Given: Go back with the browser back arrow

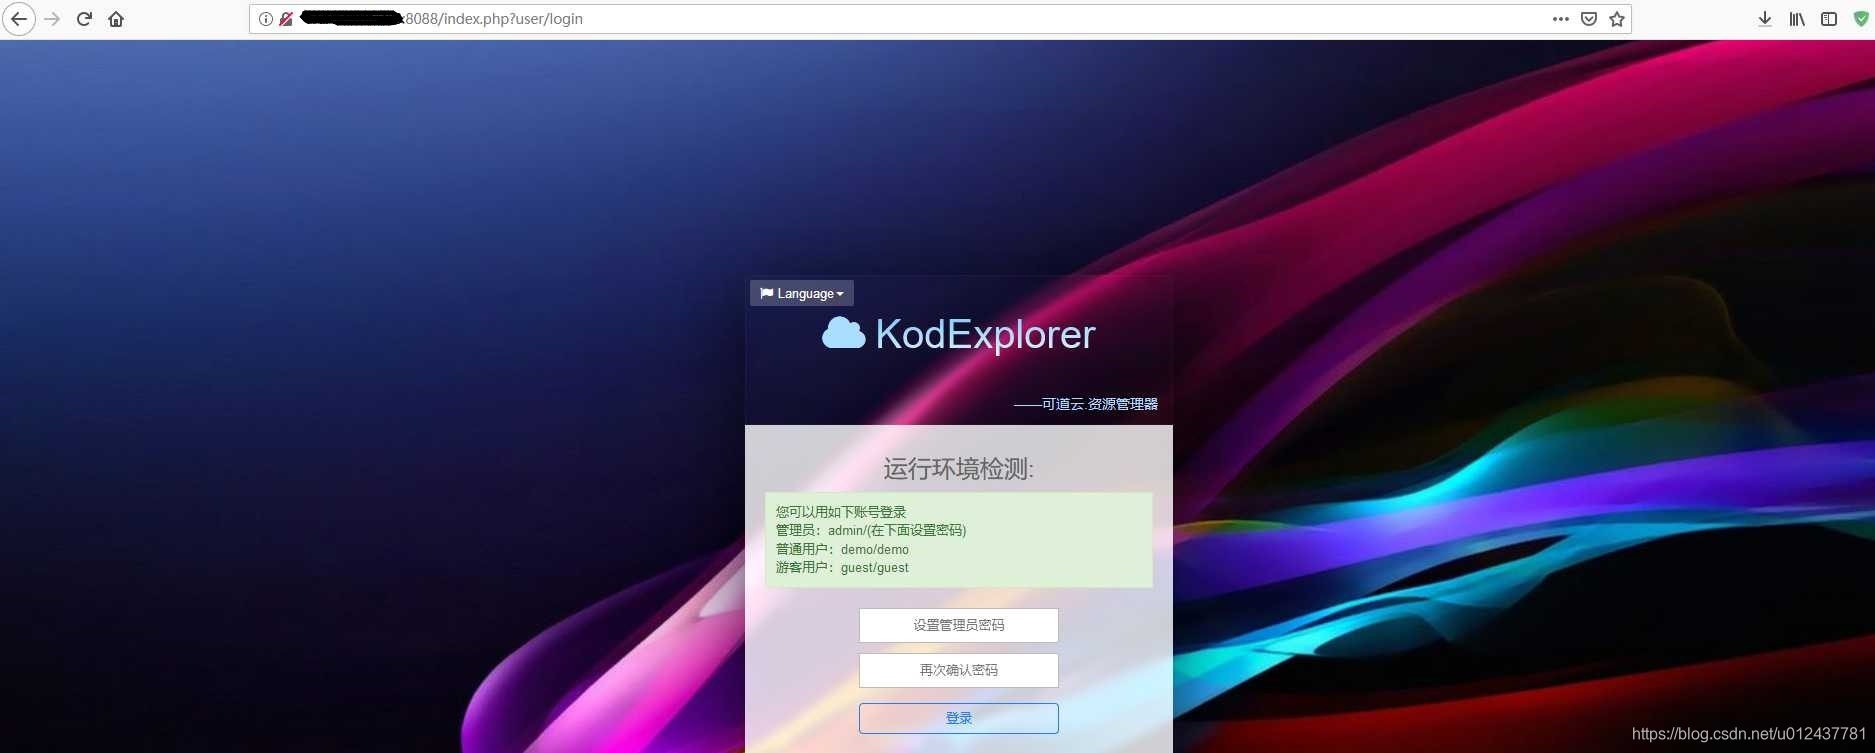Looking at the screenshot, I should (x=19, y=19).
